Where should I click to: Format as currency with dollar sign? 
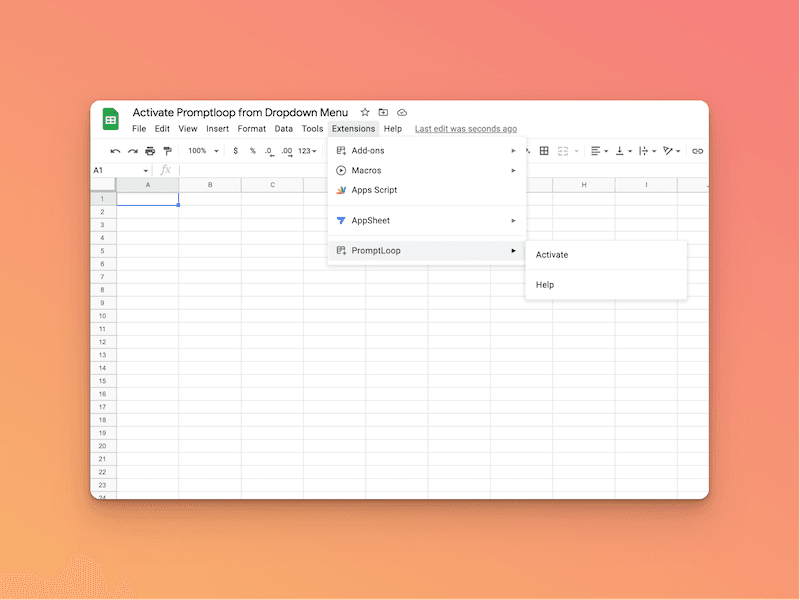click(235, 151)
